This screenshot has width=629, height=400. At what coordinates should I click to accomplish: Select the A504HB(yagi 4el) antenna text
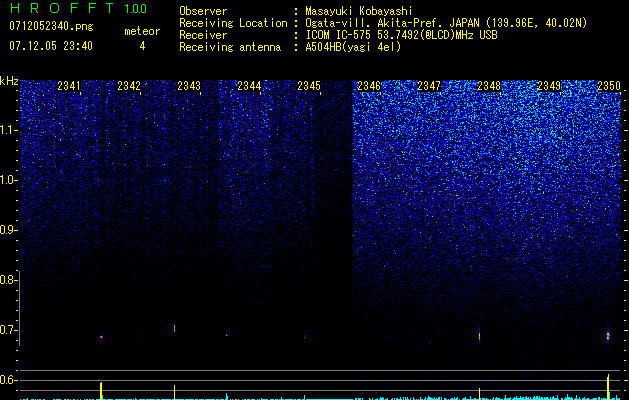pos(353,47)
